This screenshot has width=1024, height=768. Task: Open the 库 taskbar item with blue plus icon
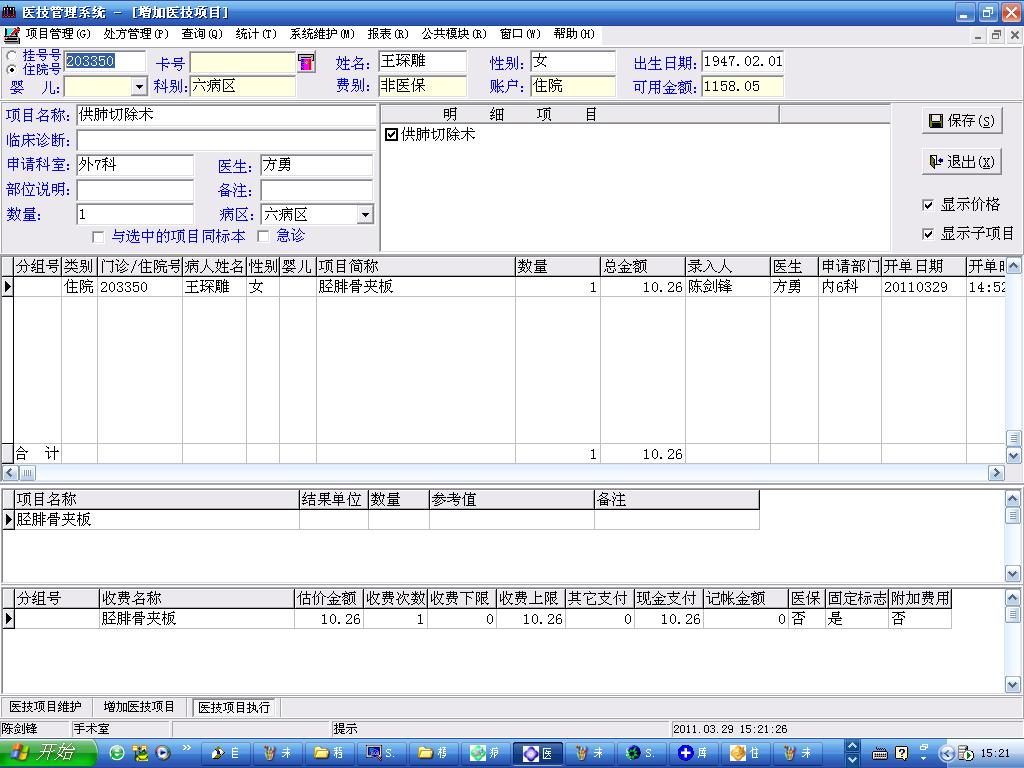[695, 753]
